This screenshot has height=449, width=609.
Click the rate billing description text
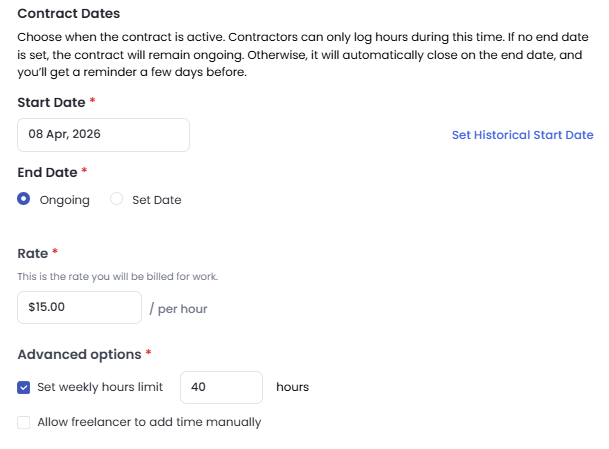118,276
